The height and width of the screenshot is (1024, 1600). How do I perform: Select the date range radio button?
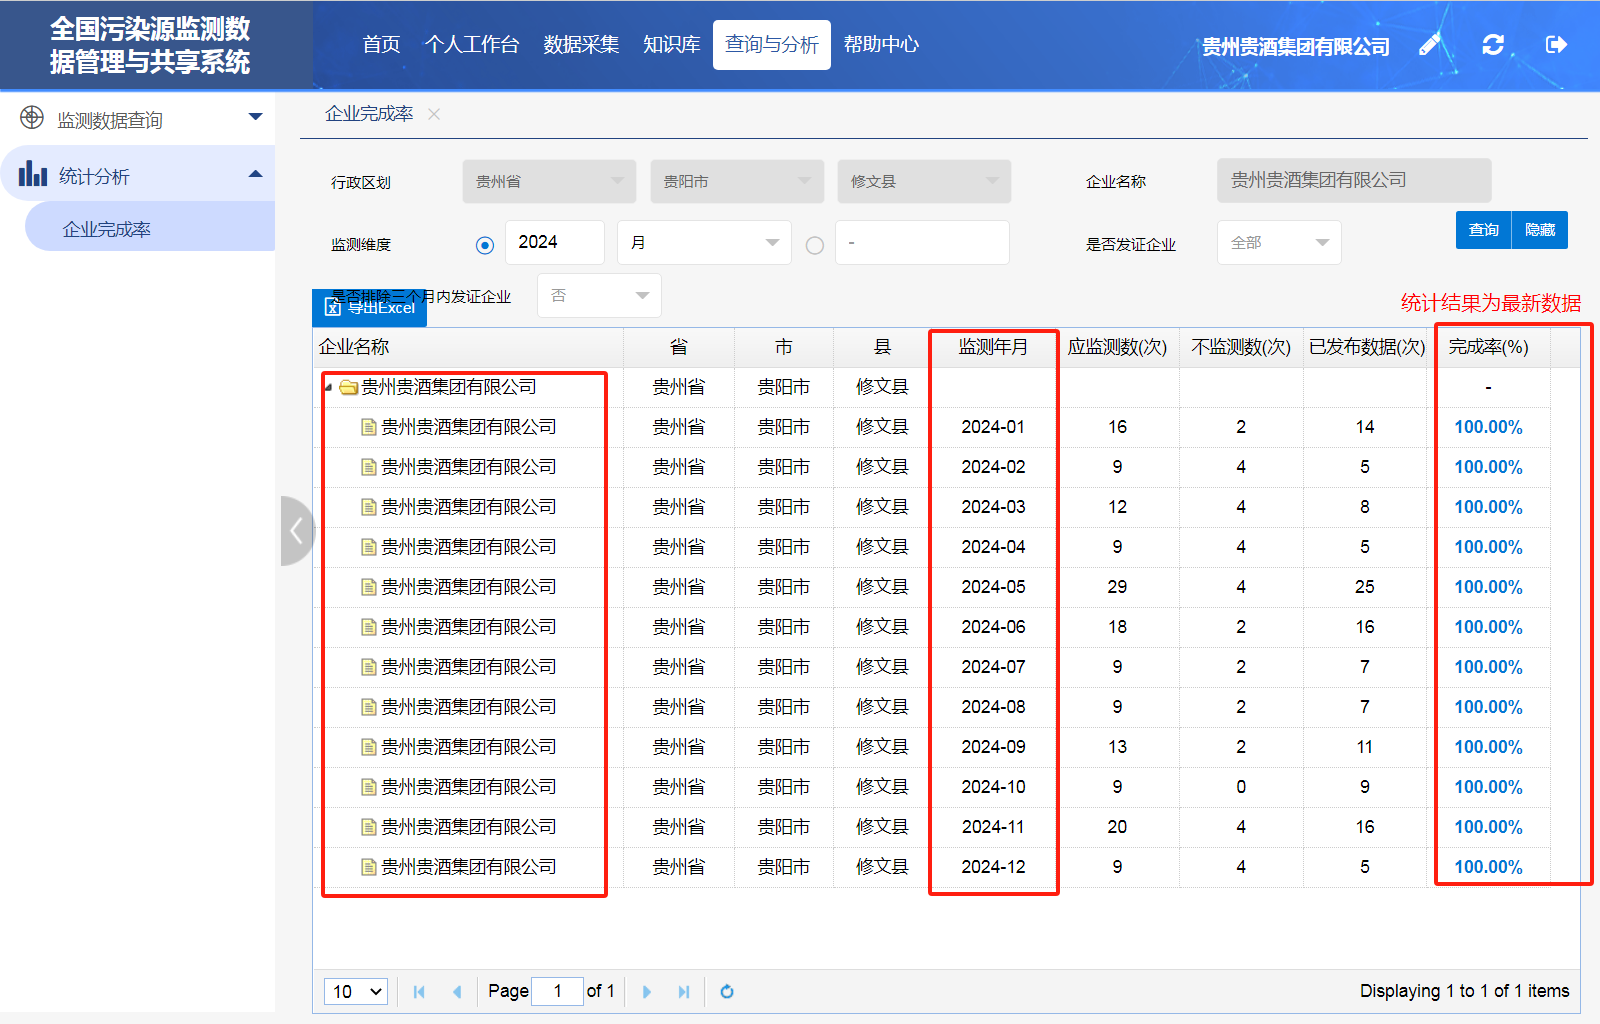point(815,245)
